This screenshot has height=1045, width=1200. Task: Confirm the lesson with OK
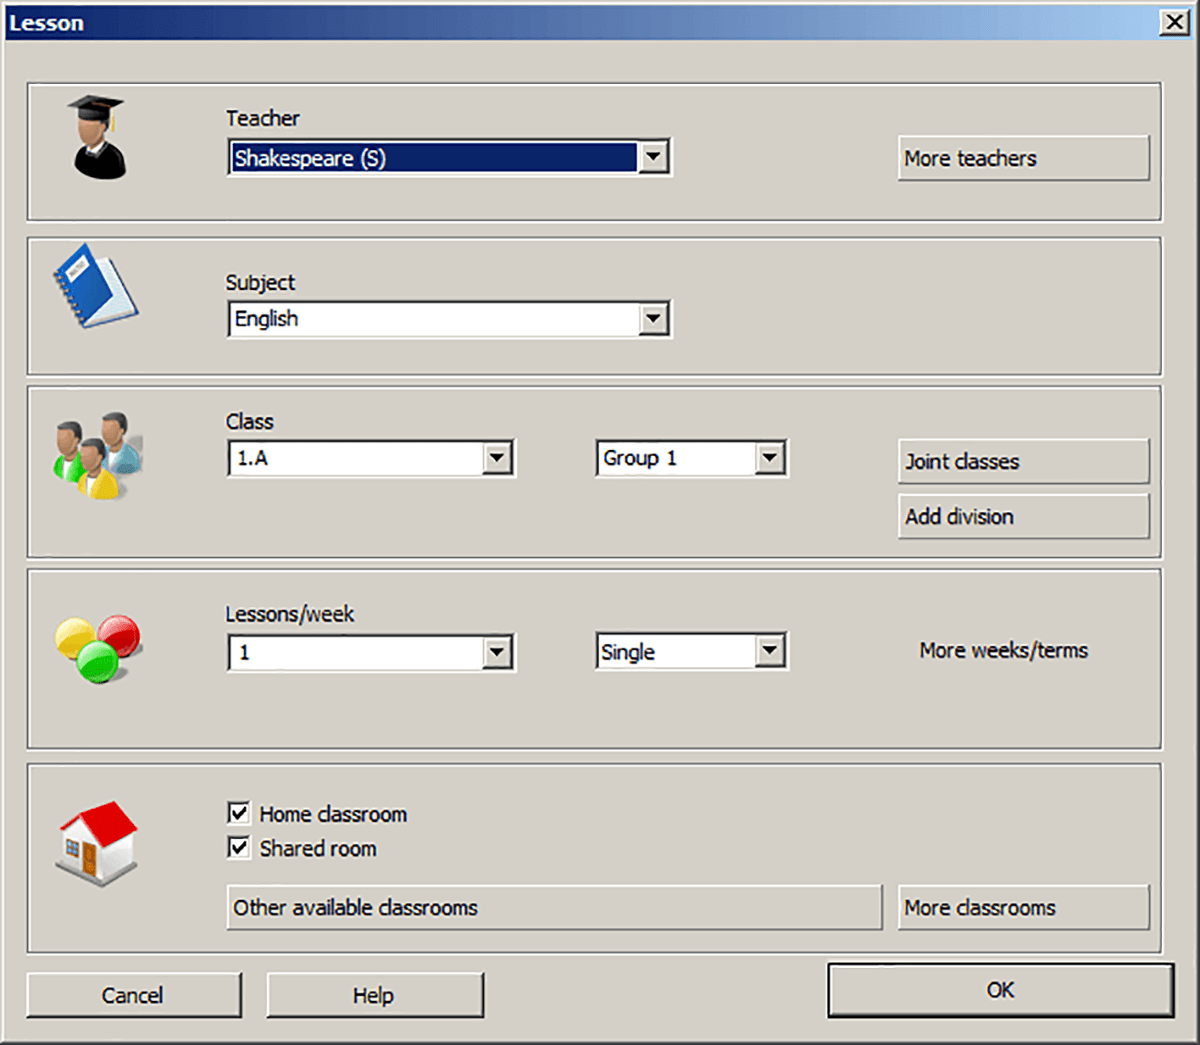1000,990
